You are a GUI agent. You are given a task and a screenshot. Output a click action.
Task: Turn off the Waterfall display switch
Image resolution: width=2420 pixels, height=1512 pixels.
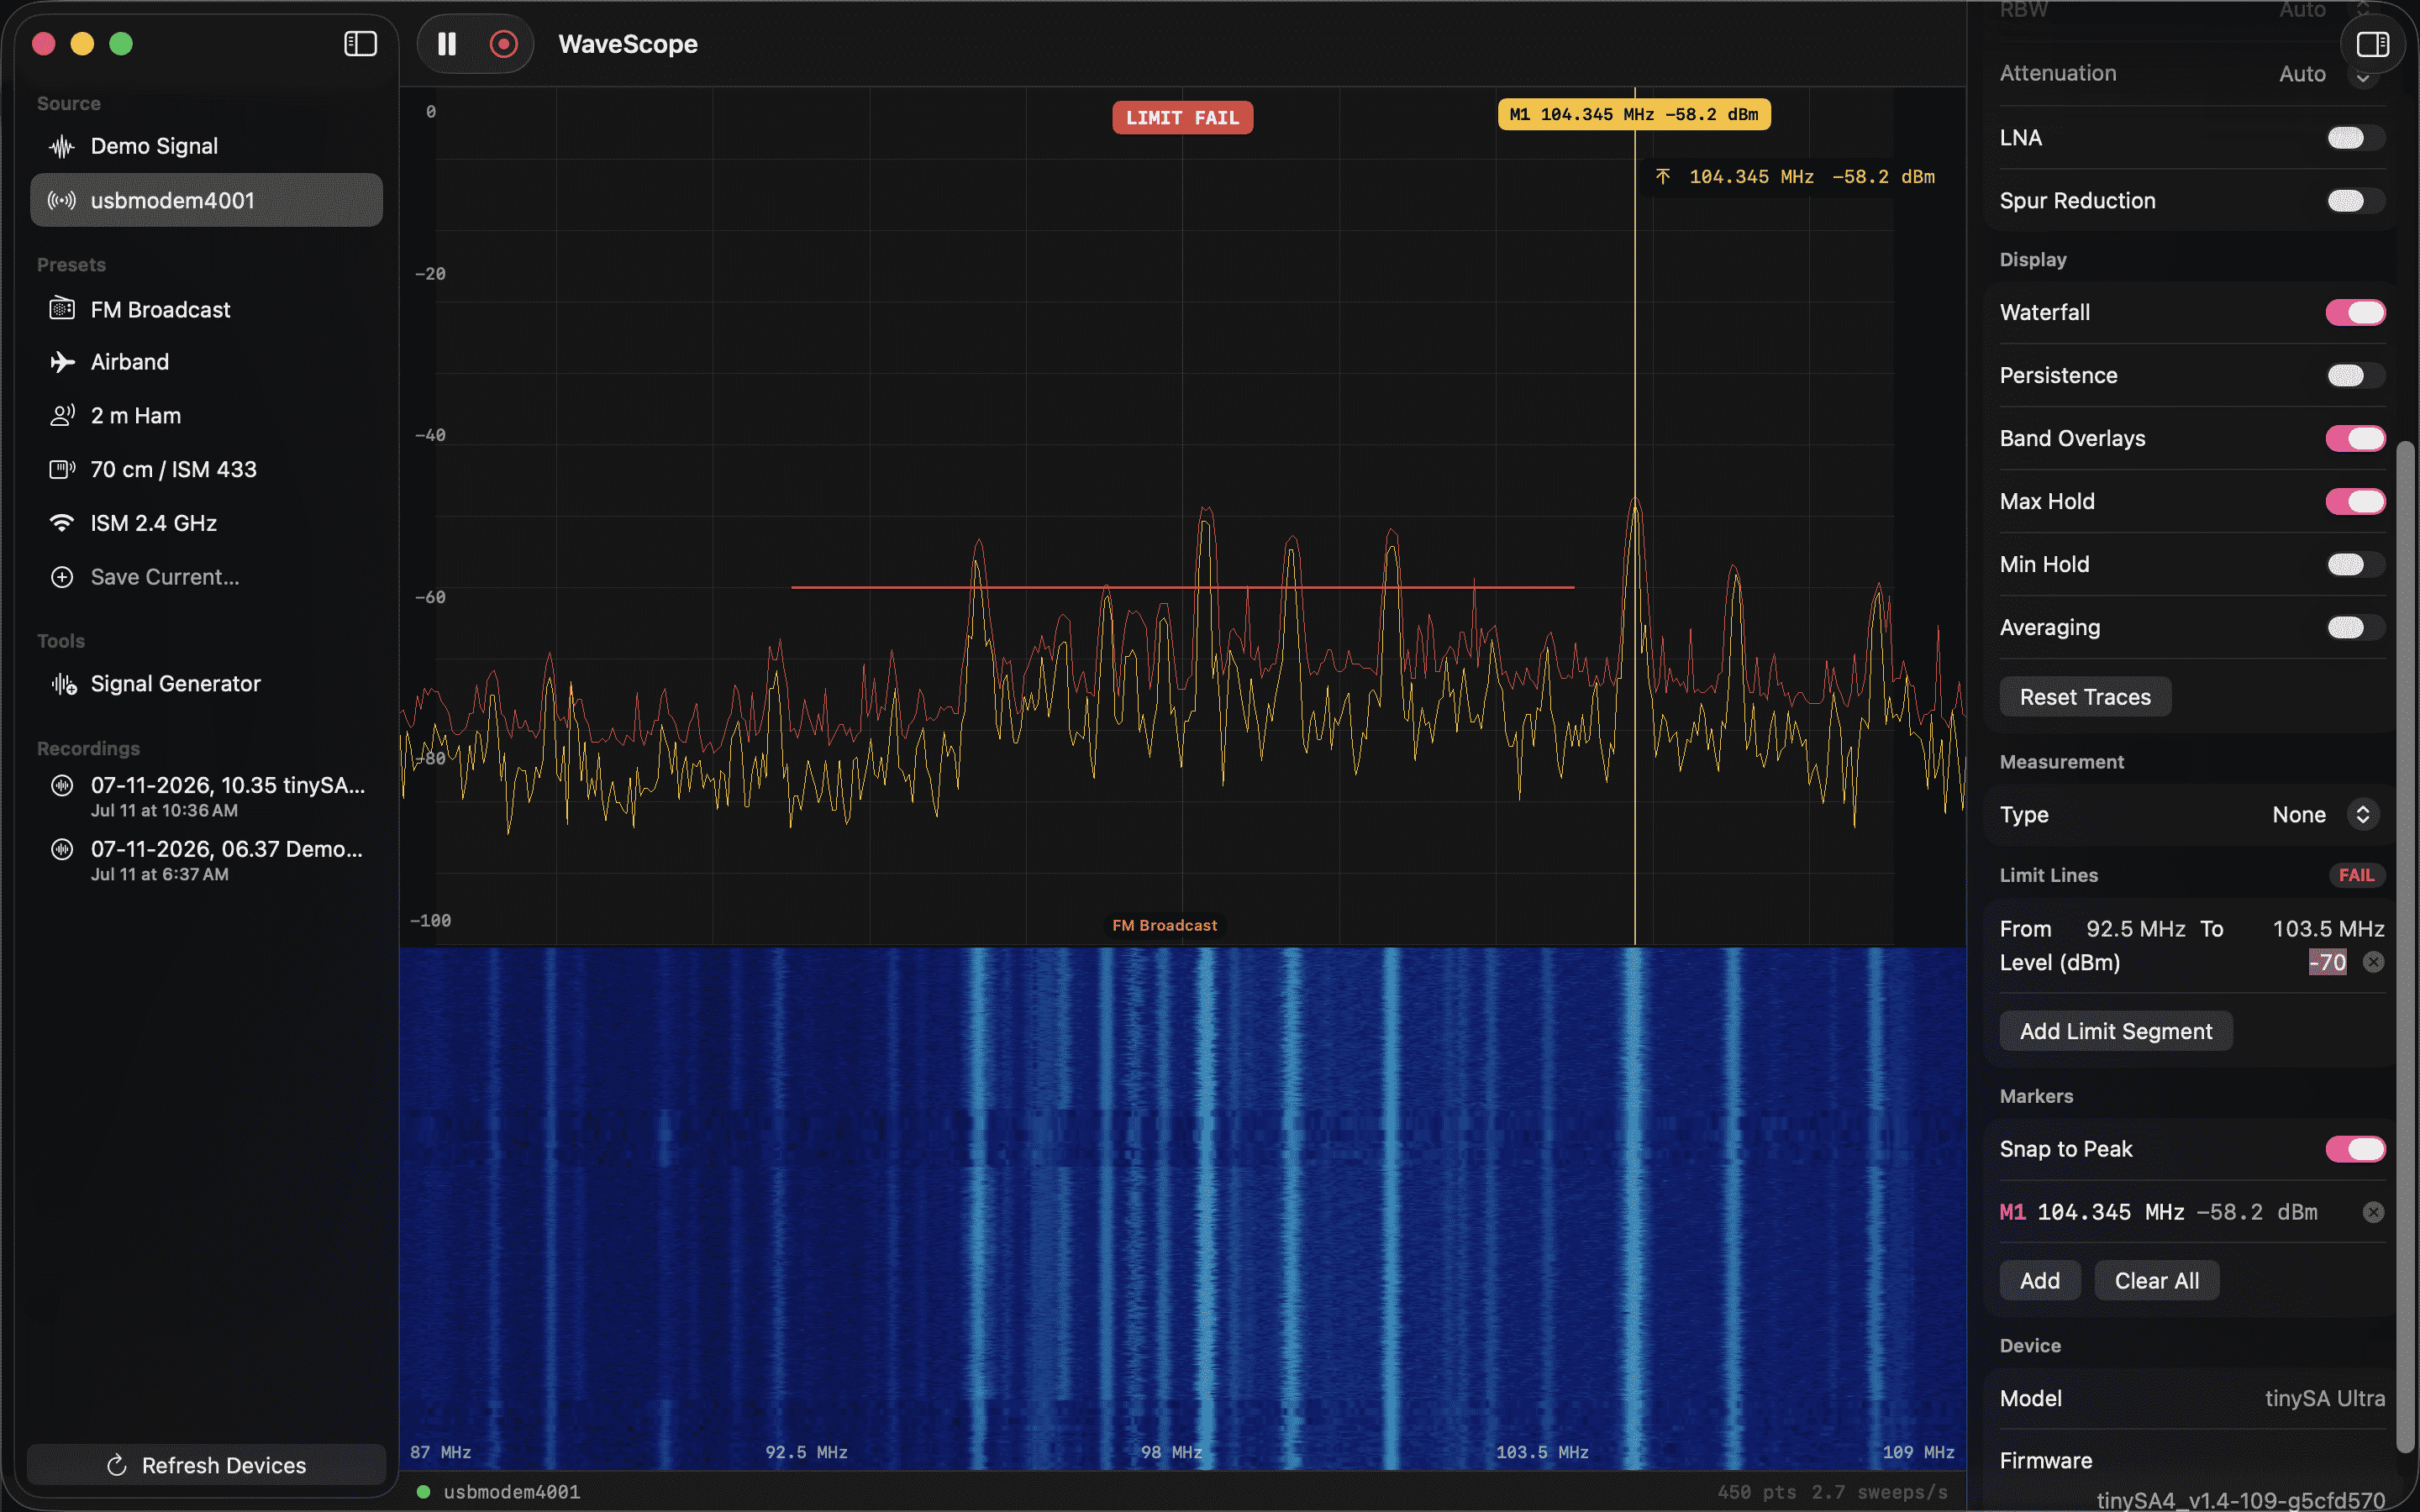[x=2355, y=312]
